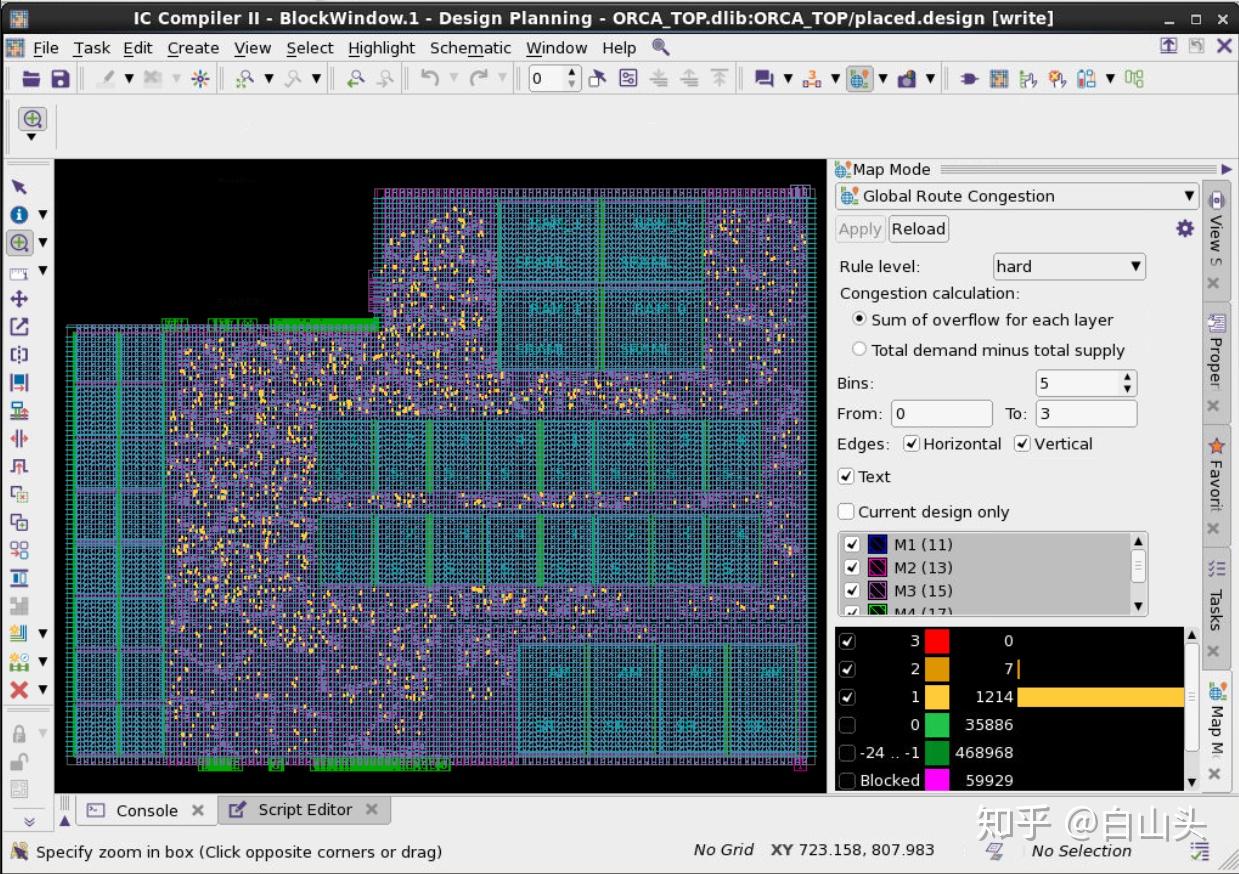Click the search magnifier in menu bar
The image size is (1239, 874).
tap(660, 47)
